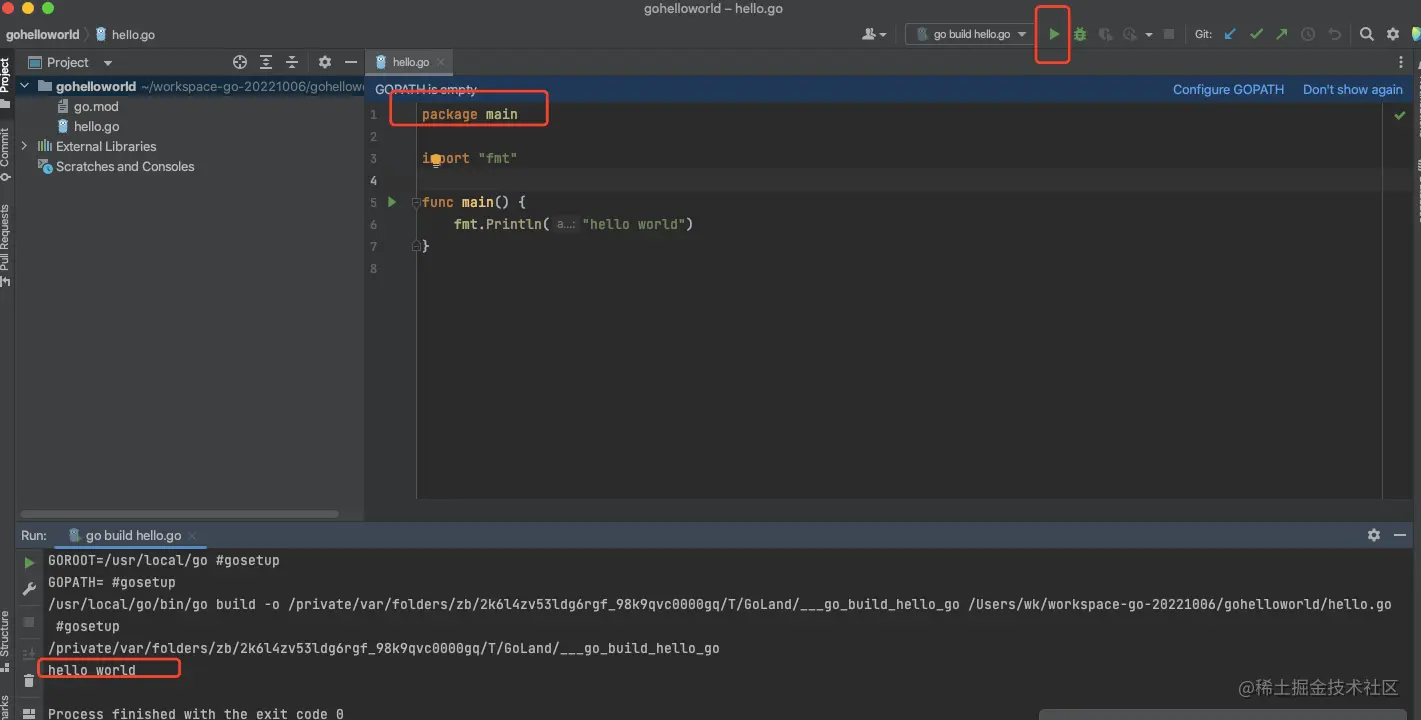Select the go build hello.go Run tab
This screenshot has width=1421, height=720.
coord(133,535)
